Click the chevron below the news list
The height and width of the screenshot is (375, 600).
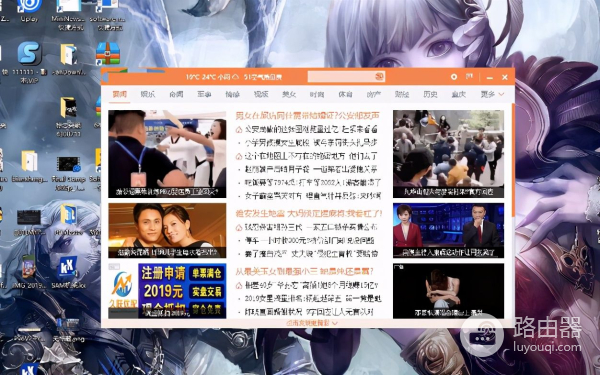(335, 323)
